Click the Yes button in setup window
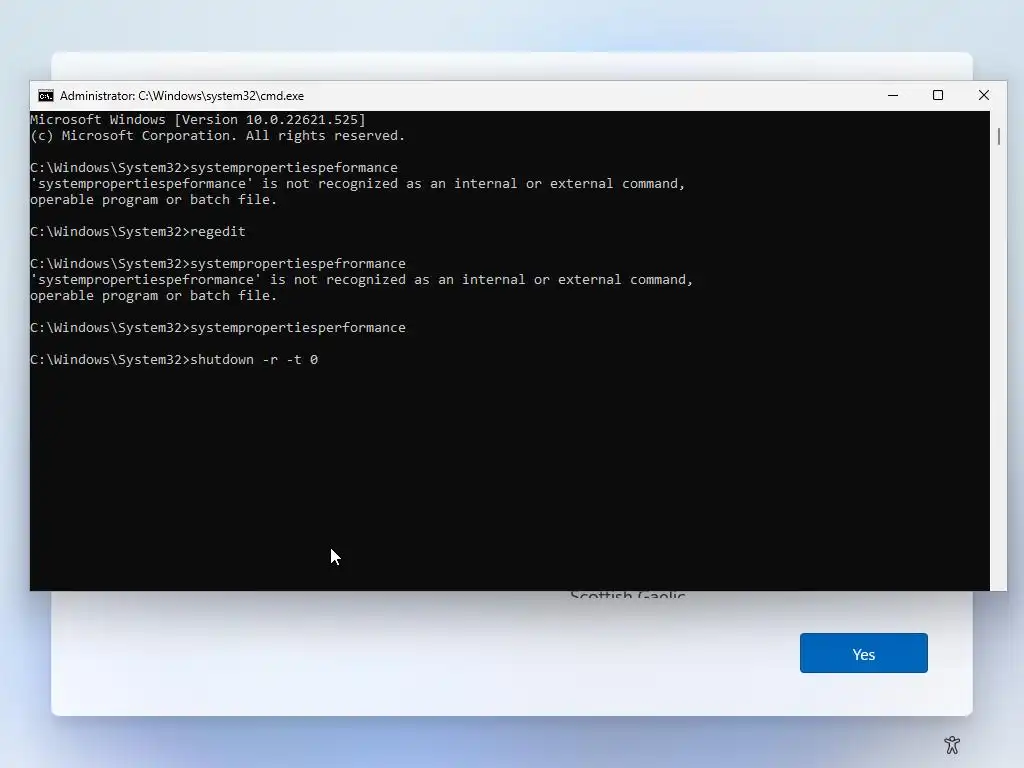The image size is (1024, 768). [x=863, y=653]
